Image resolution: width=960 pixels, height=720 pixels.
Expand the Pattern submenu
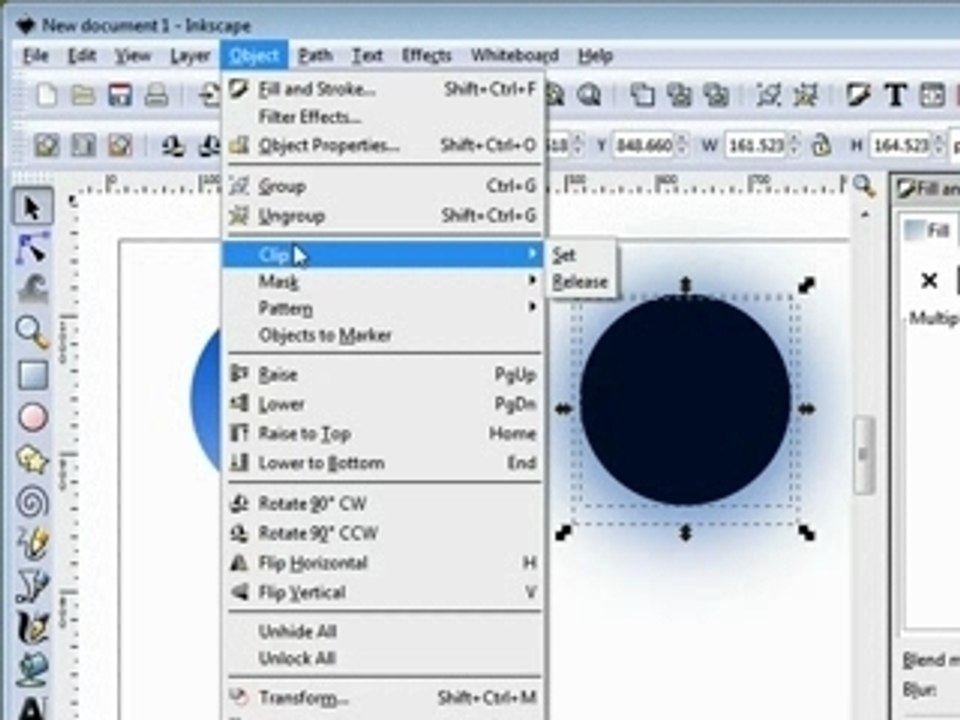point(383,308)
